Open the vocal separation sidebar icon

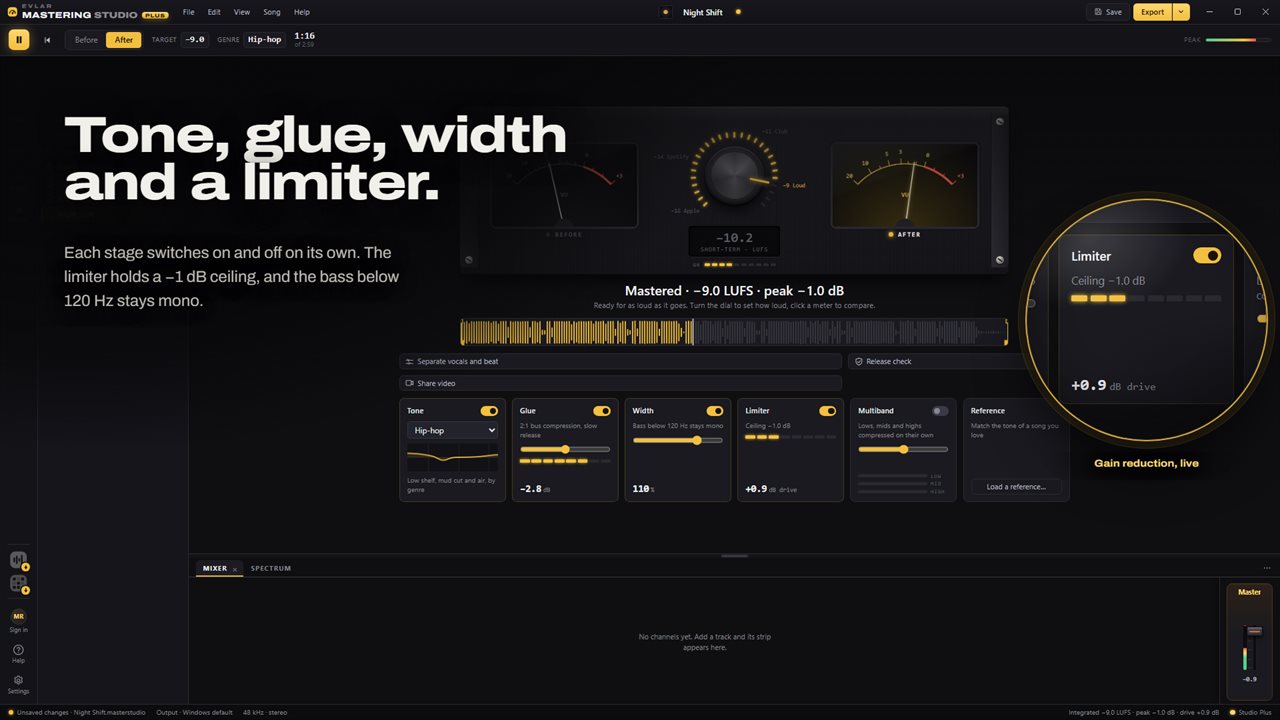[18, 560]
